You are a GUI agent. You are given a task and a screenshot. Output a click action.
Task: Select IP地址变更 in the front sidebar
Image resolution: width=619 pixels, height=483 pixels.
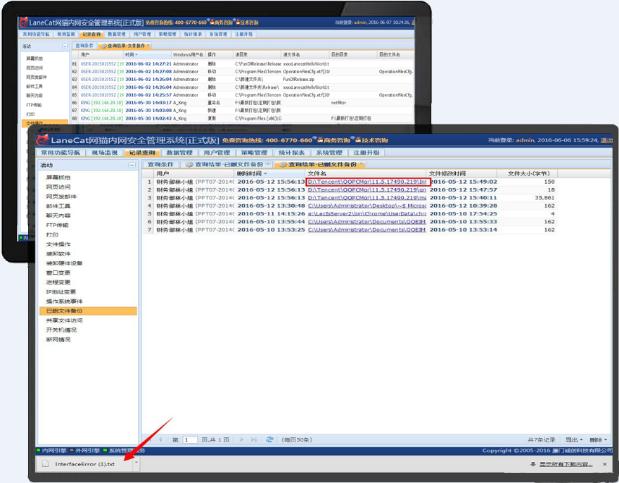pyautogui.click(x=61, y=291)
